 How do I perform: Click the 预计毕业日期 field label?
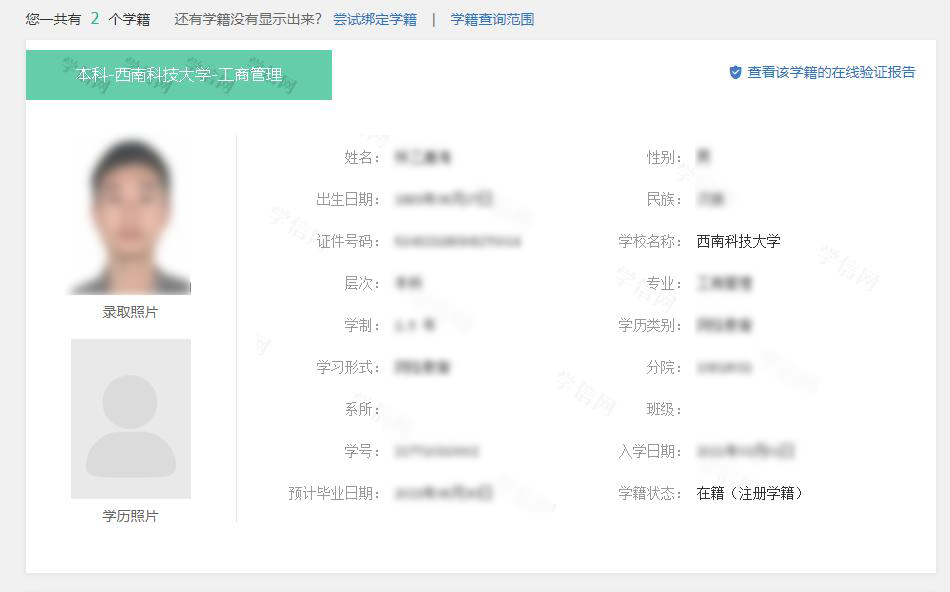(333, 493)
